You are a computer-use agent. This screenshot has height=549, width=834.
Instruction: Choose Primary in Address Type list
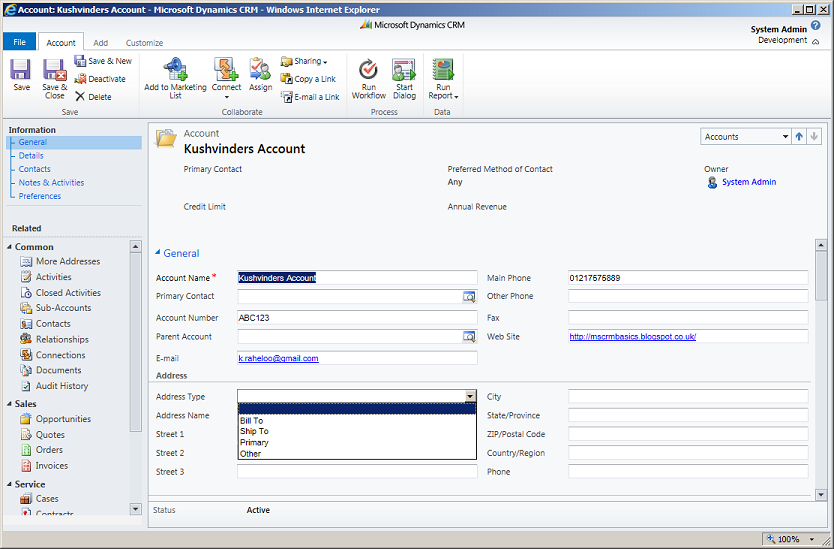pos(357,443)
